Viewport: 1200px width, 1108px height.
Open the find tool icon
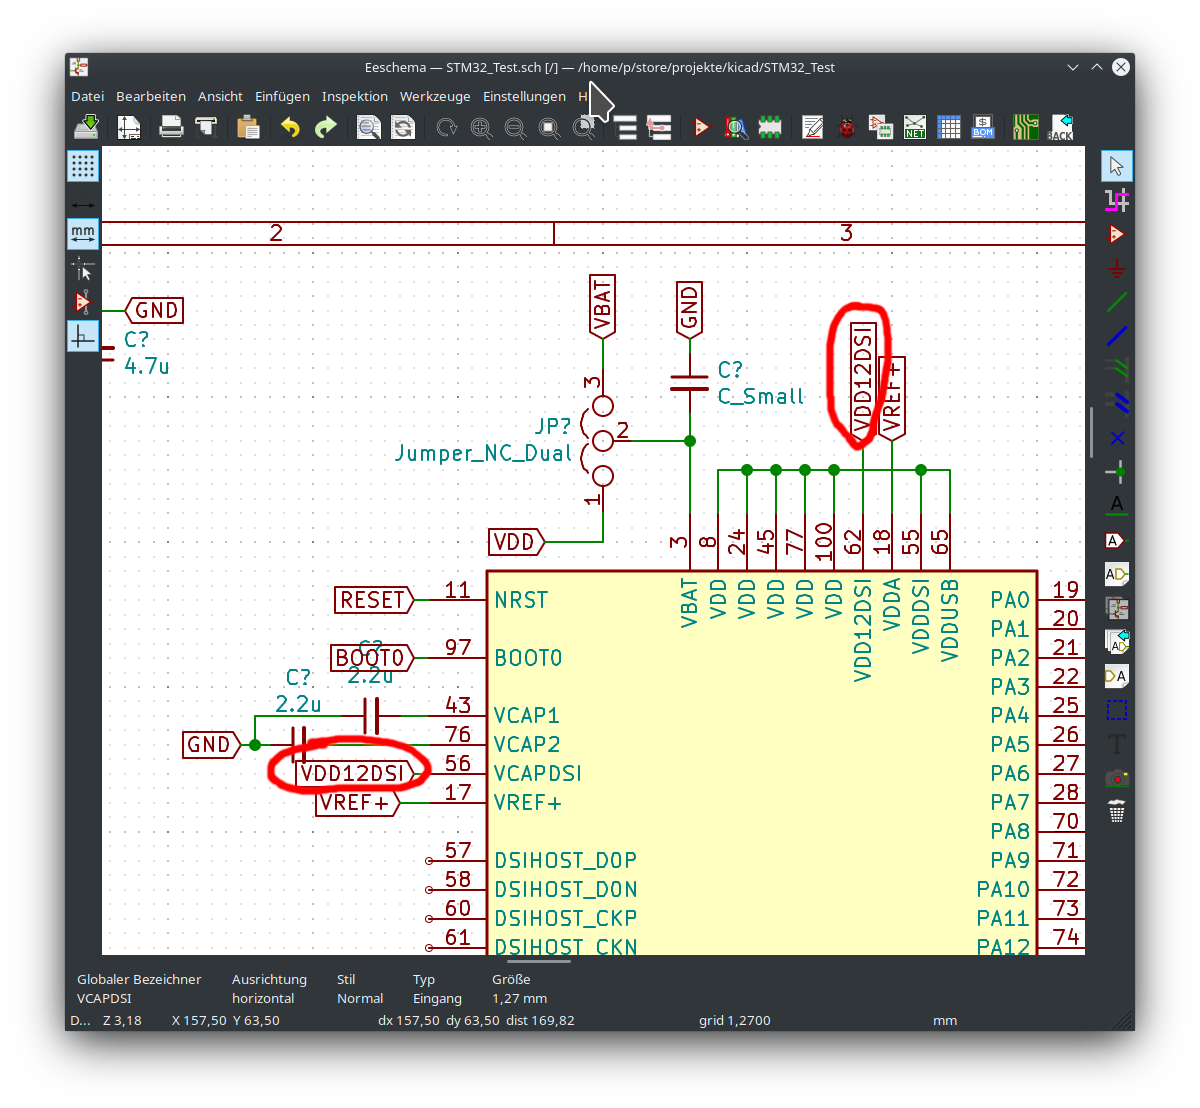point(368,127)
